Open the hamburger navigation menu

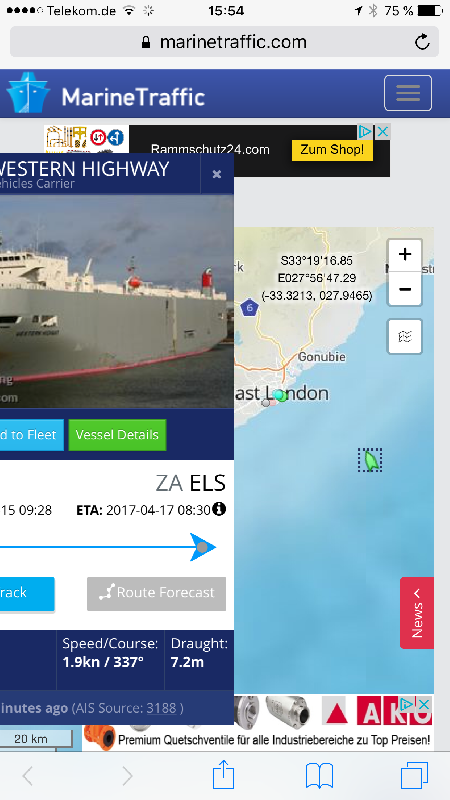[x=408, y=93]
